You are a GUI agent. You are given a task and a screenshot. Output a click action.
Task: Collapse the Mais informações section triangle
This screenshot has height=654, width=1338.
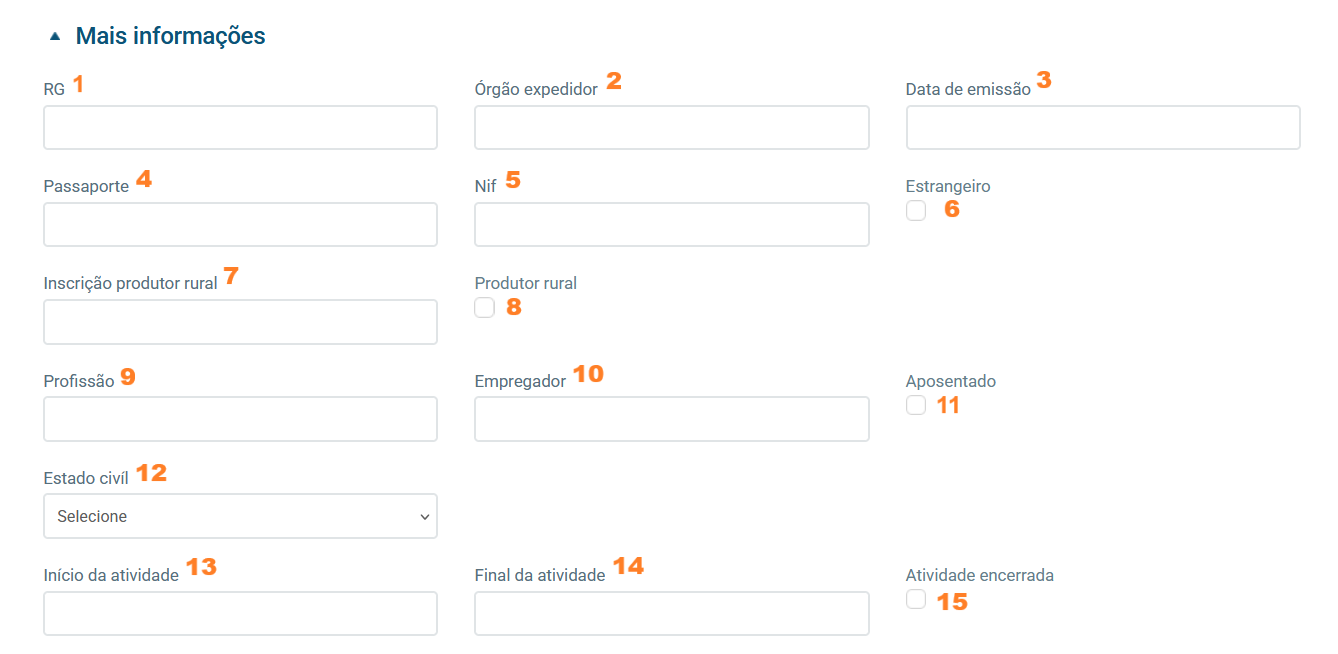click(x=55, y=37)
